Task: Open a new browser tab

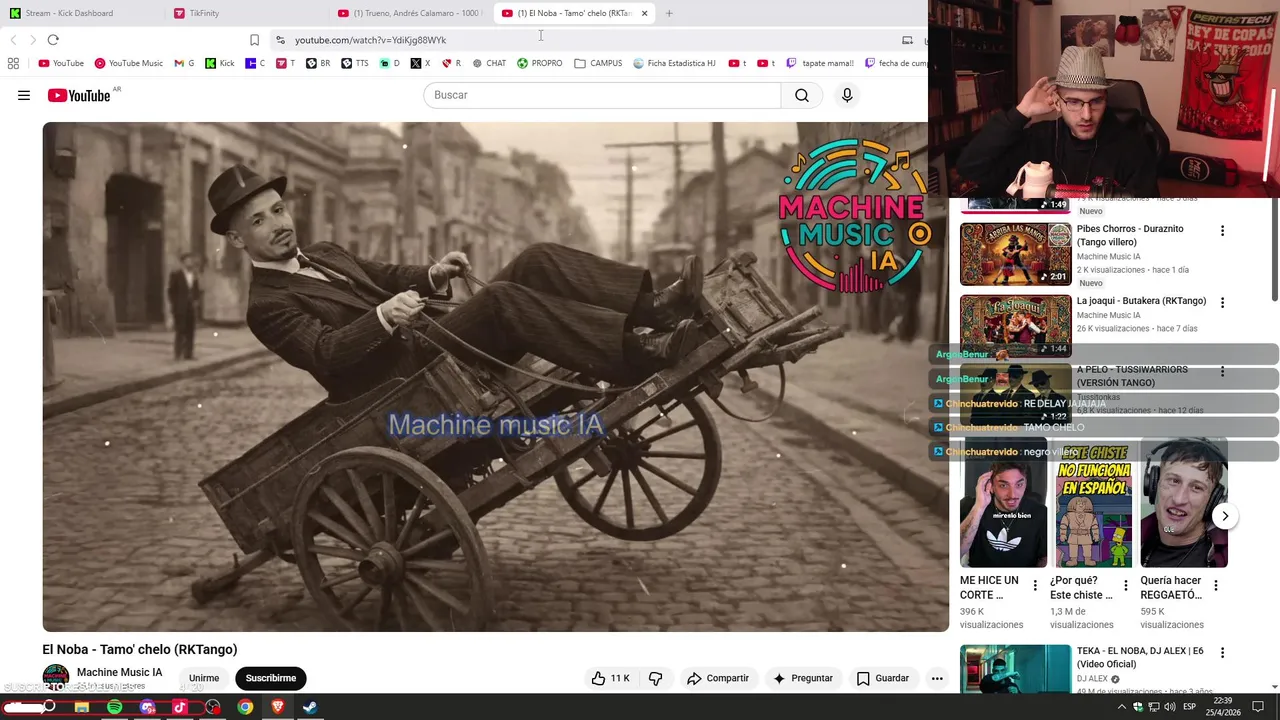Action: [x=669, y=13]
